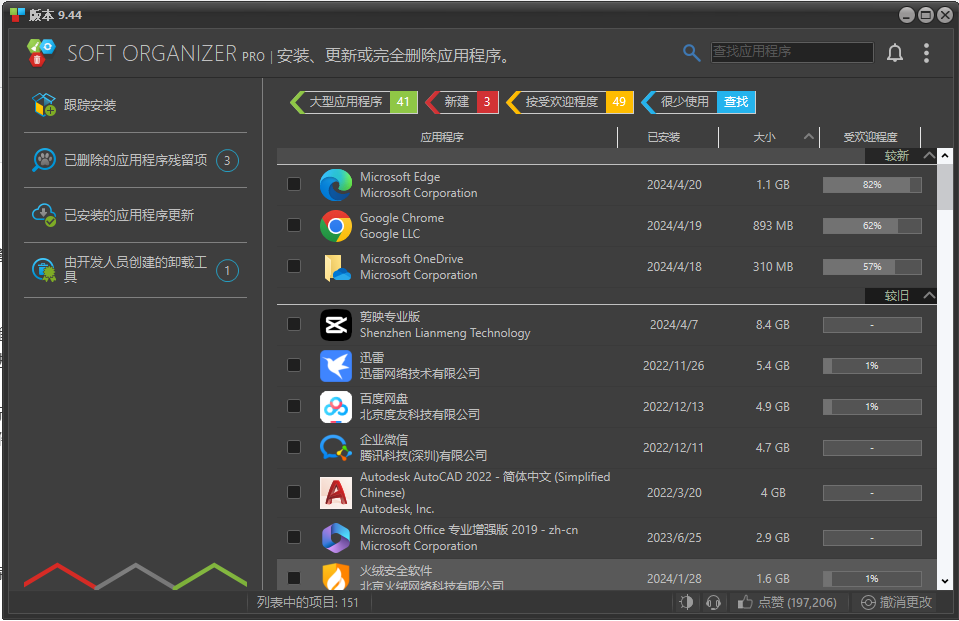Image resolution: width=959 pixels, height=621 pixels.
Task: Click the date 2022/11/26 of 迅雷
Action: (x=673, y=366)
